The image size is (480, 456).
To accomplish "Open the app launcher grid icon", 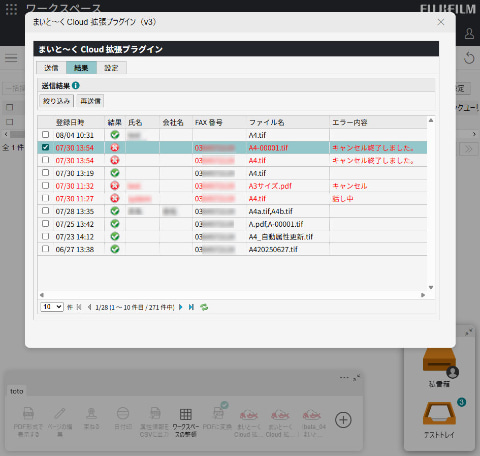I will [x=11, y=9].
